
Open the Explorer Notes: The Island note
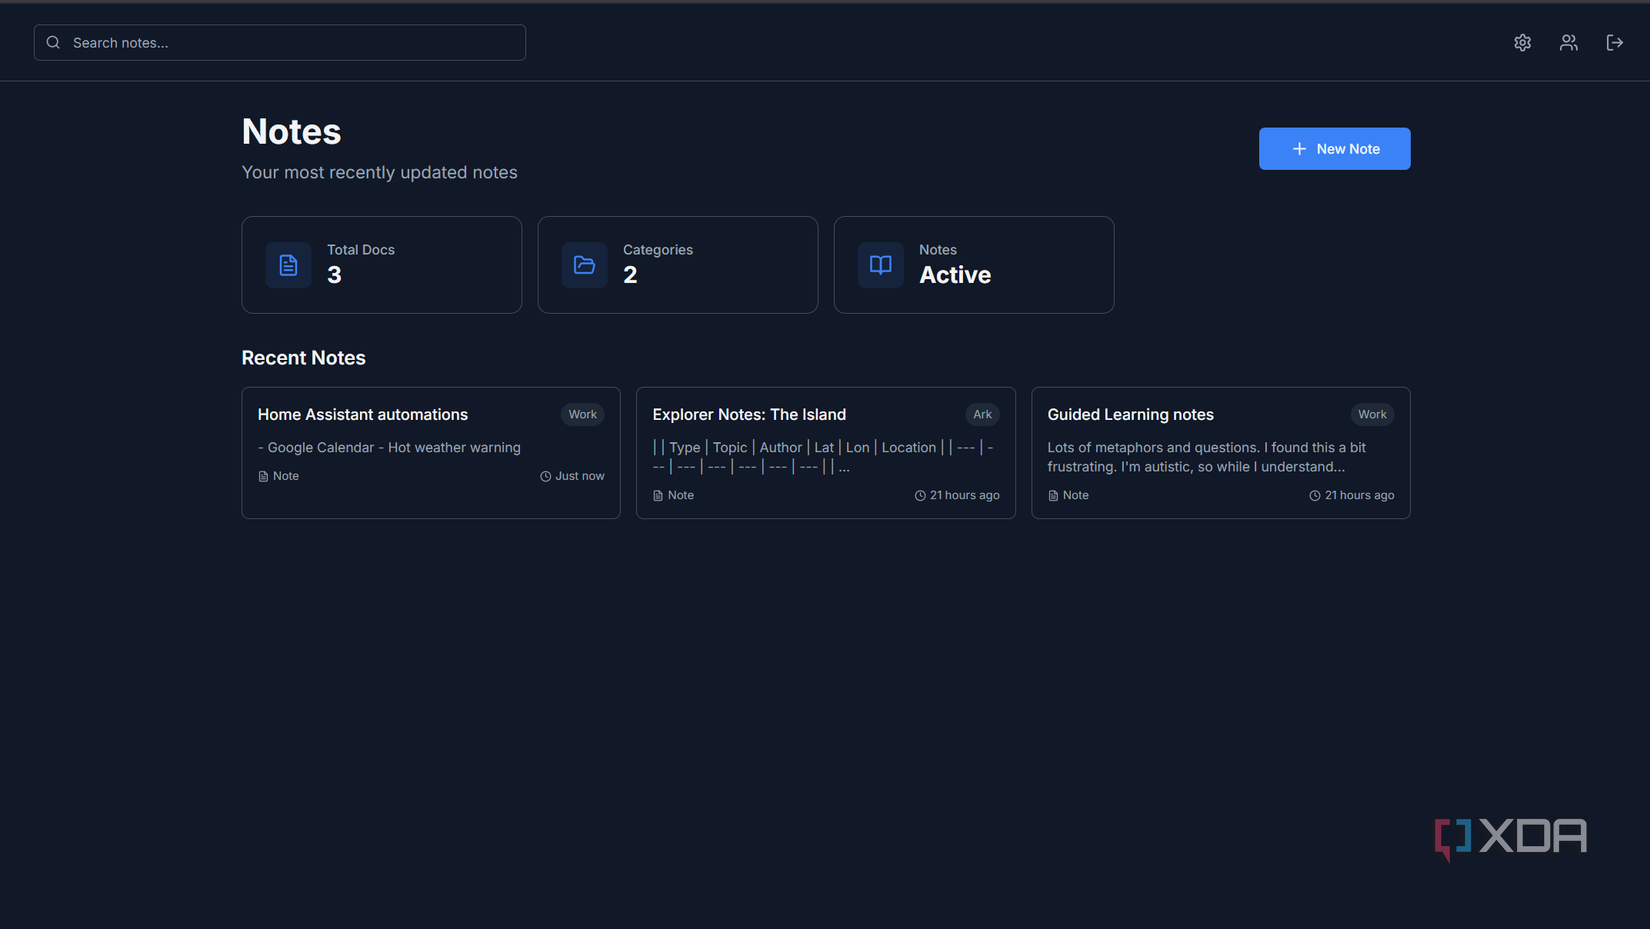point(749,414)
